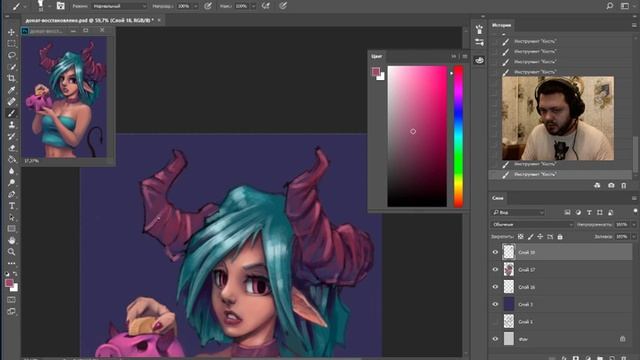
Task: Open the Edit Toolbar three-dots button
Action: coord(11,263)
